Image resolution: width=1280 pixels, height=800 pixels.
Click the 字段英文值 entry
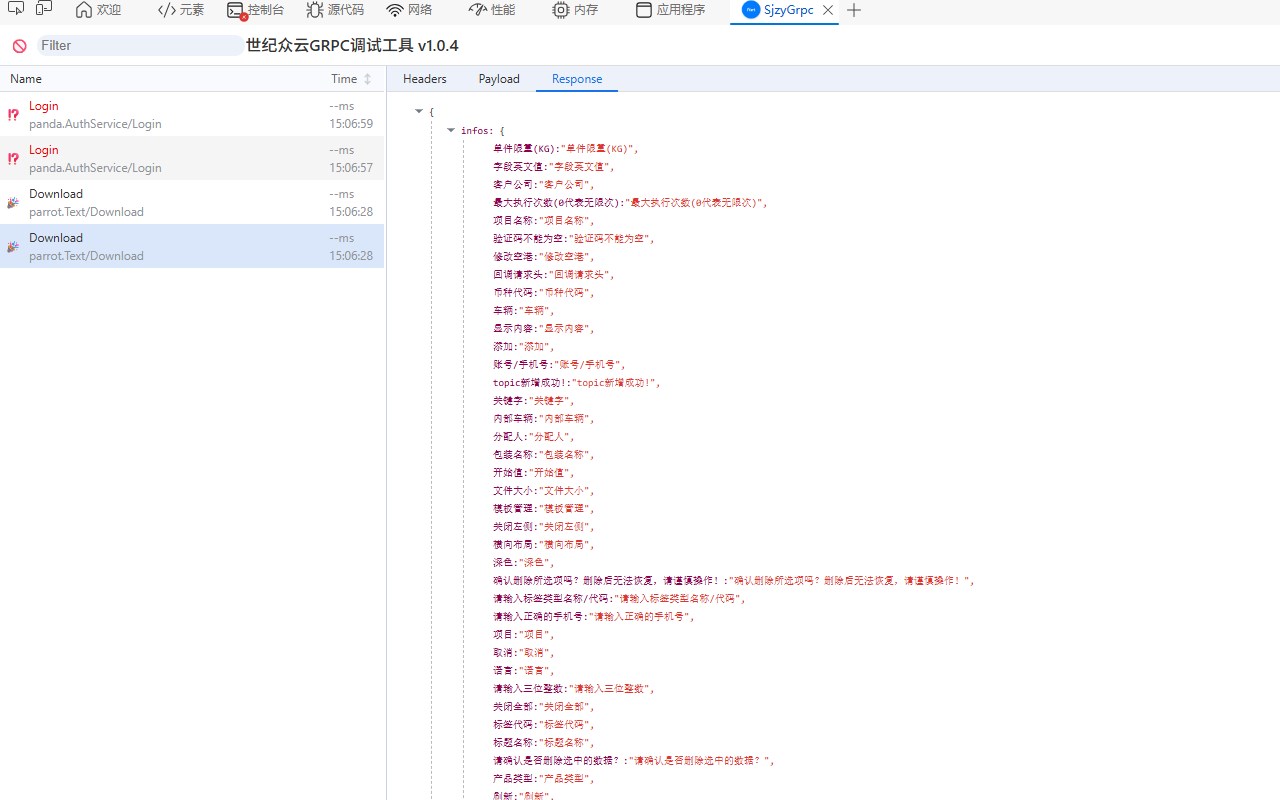click(553, 167)
